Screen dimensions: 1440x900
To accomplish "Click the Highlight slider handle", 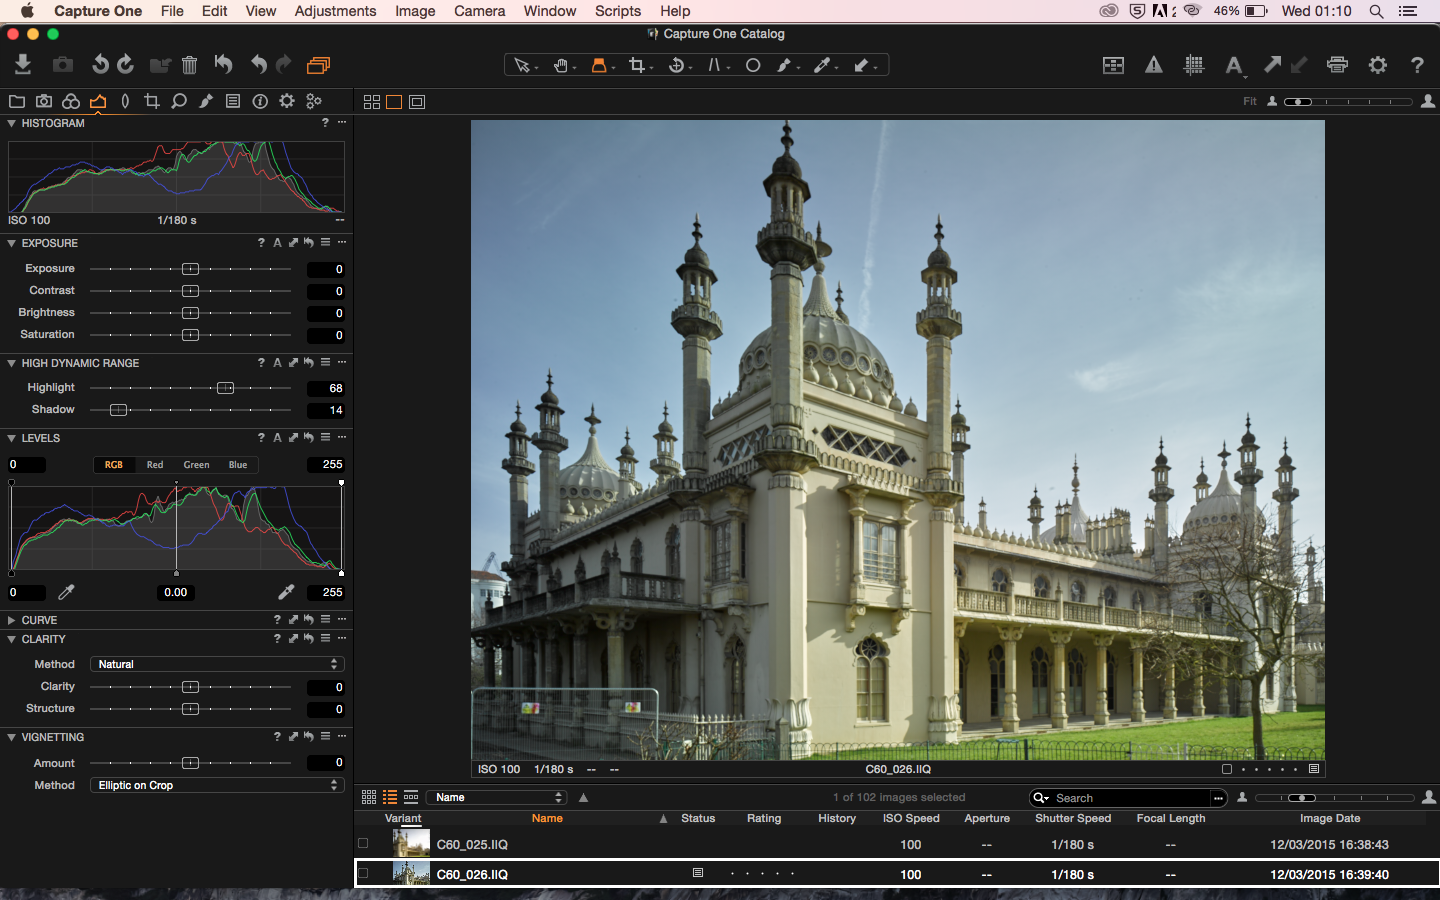I will coord(225,388).
